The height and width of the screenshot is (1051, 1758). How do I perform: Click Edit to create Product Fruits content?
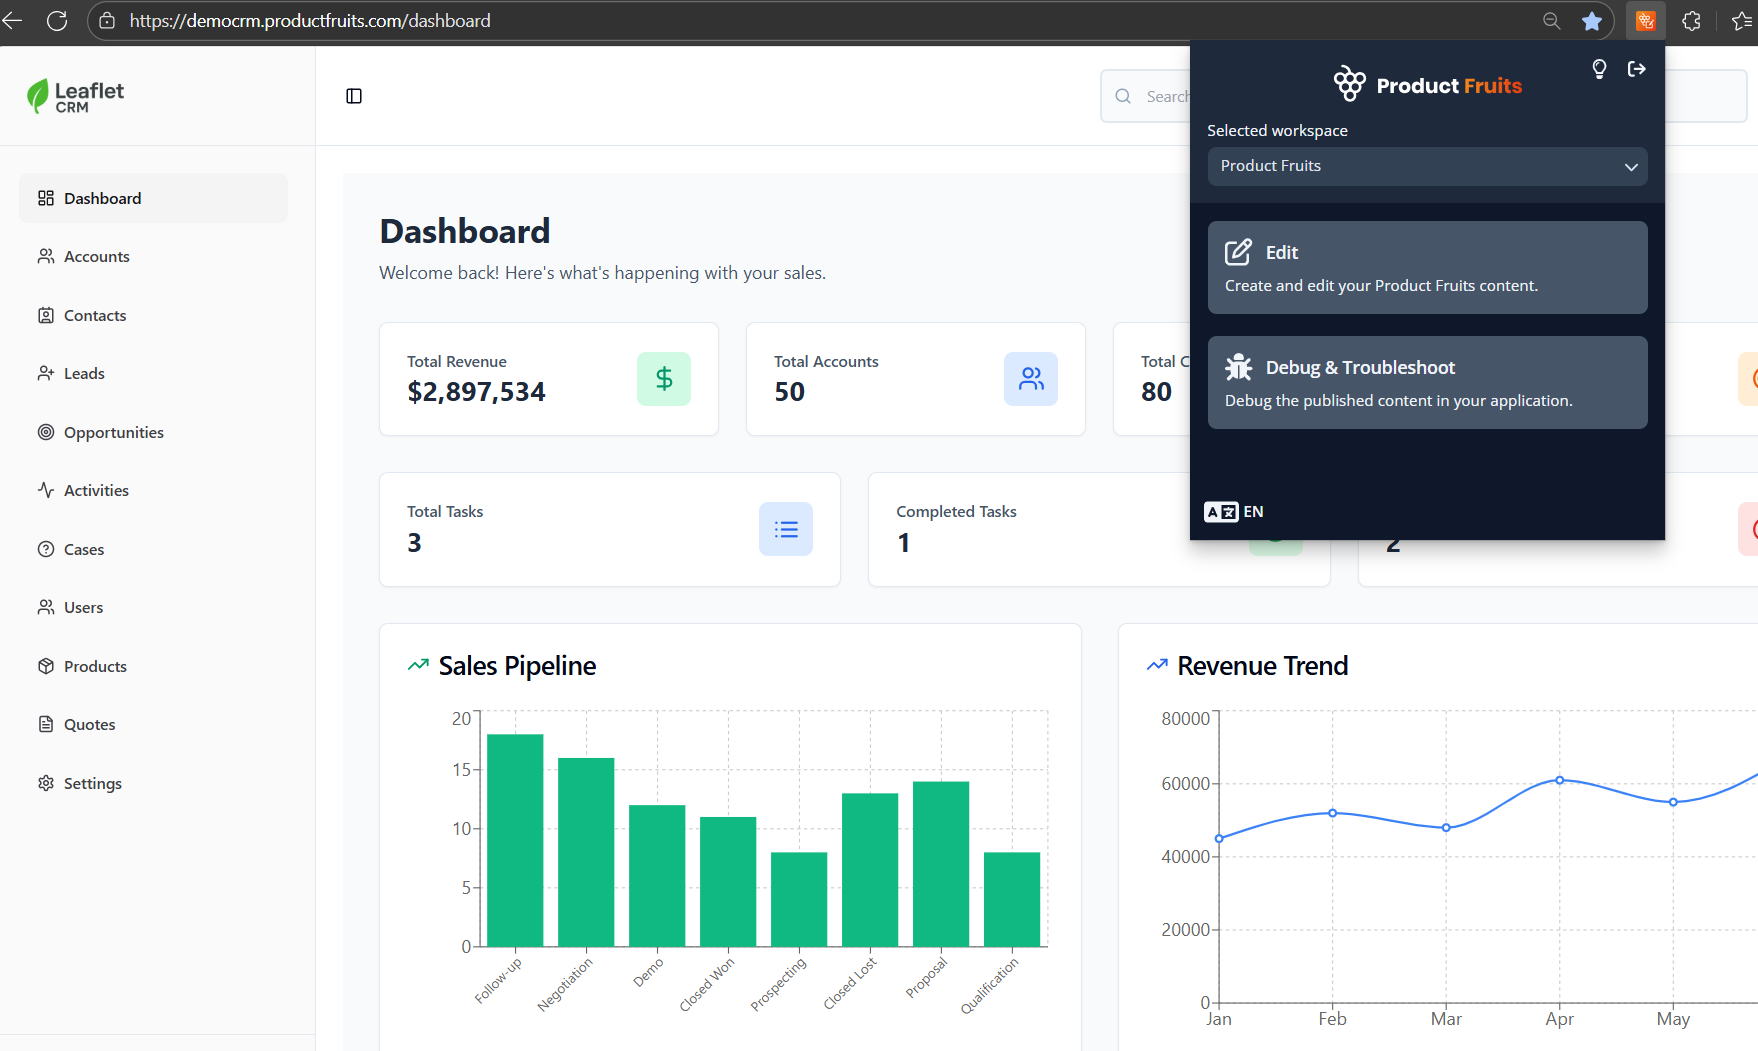(x=1427, y=268)
